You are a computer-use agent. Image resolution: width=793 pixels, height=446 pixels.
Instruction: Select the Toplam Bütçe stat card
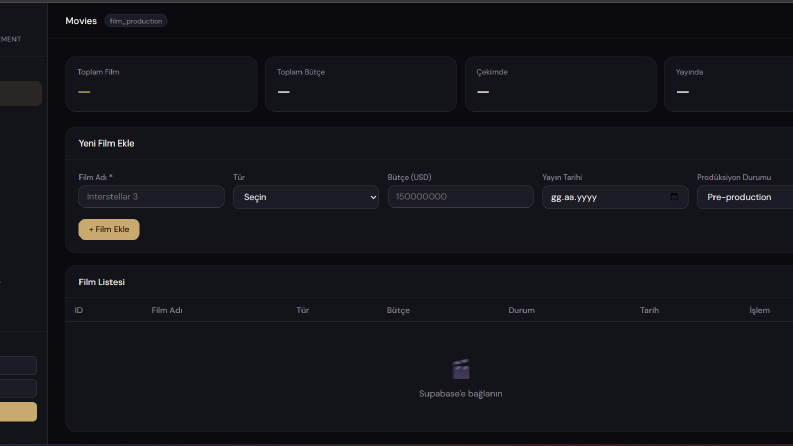coord(361,84)
